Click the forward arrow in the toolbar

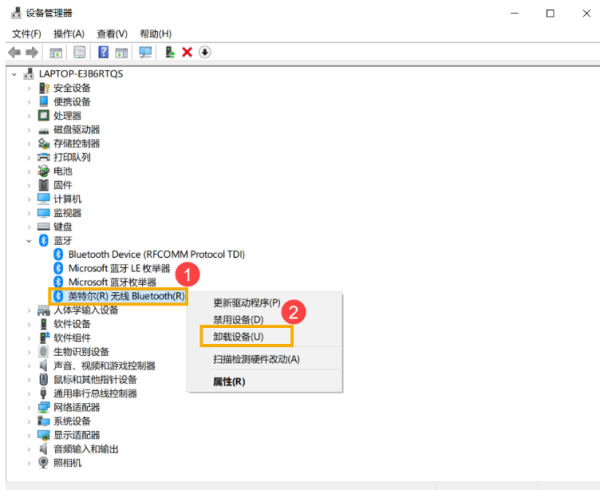point(32,52)
